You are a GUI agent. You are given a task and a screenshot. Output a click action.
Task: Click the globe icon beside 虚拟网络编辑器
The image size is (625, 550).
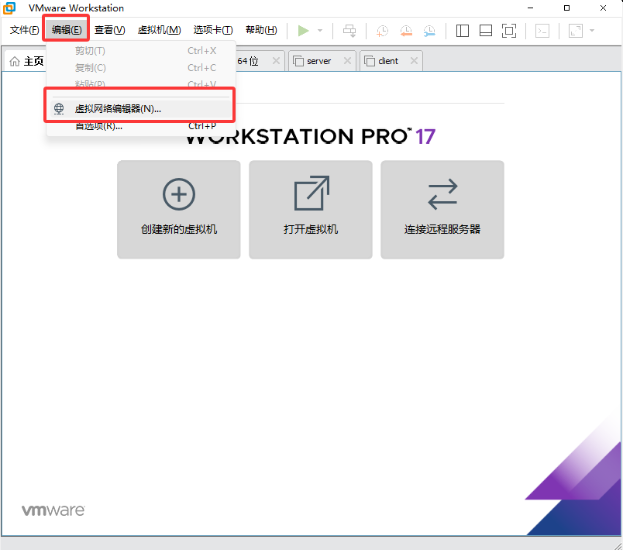59,108
